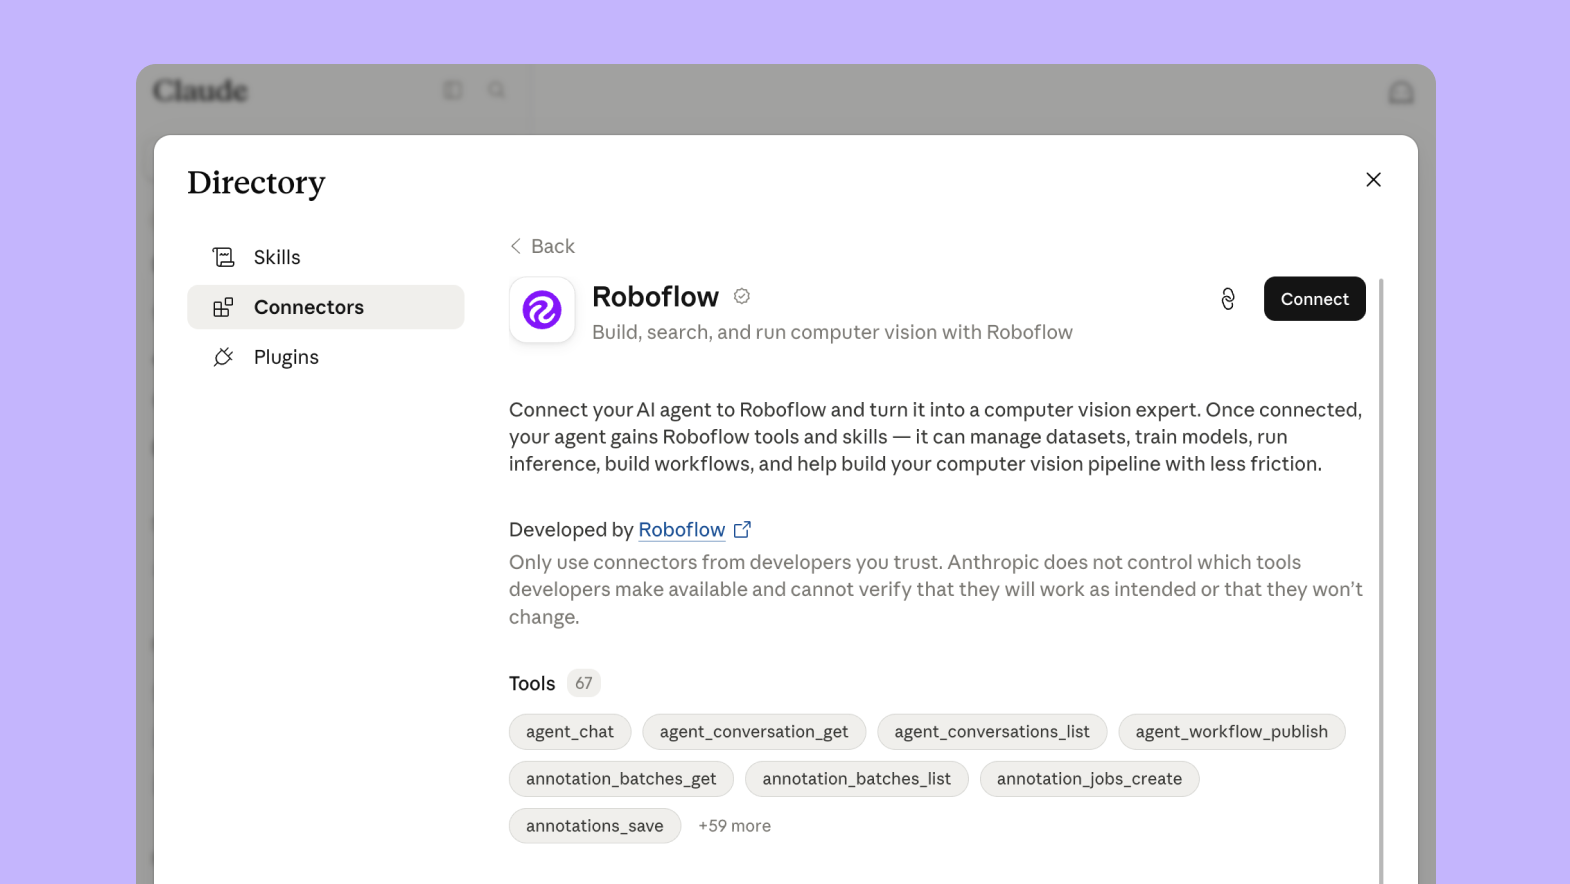Click the 'Developed by' label
Image resolution: width=1570 pixels, height=884 pixels.
[x=571, y=530]
